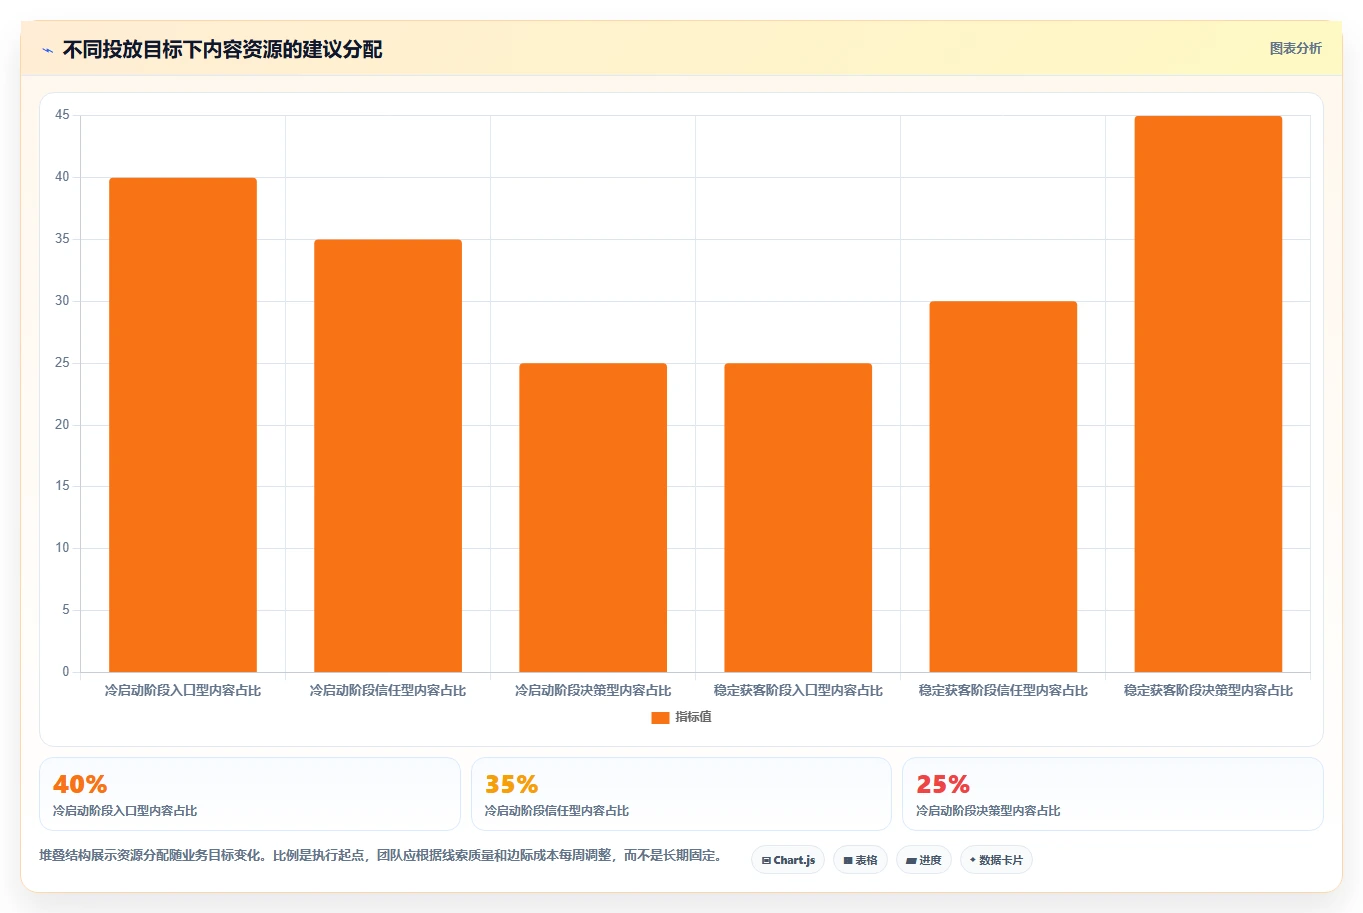Select the 进度 tag chip

coord(924,860)
